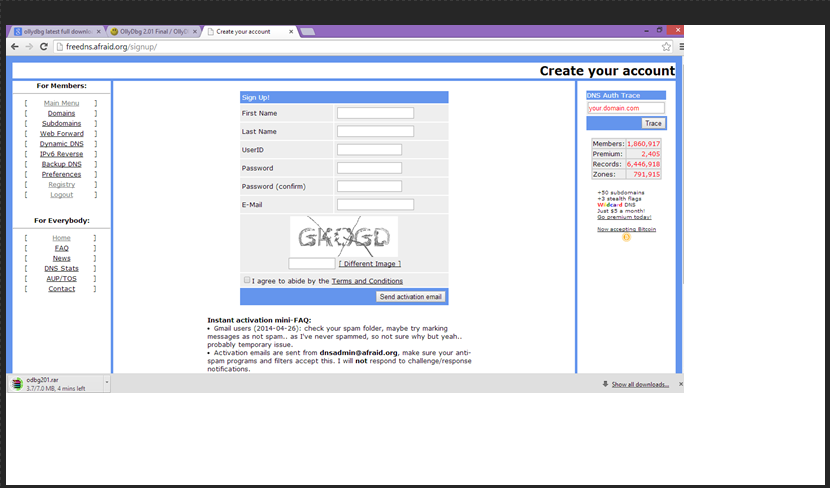This screenshot has height=488, width=830.
Task: Switch to the OllyDbg 2.01 Final tab
Action: pyautogui.click(x=153, y=32)
